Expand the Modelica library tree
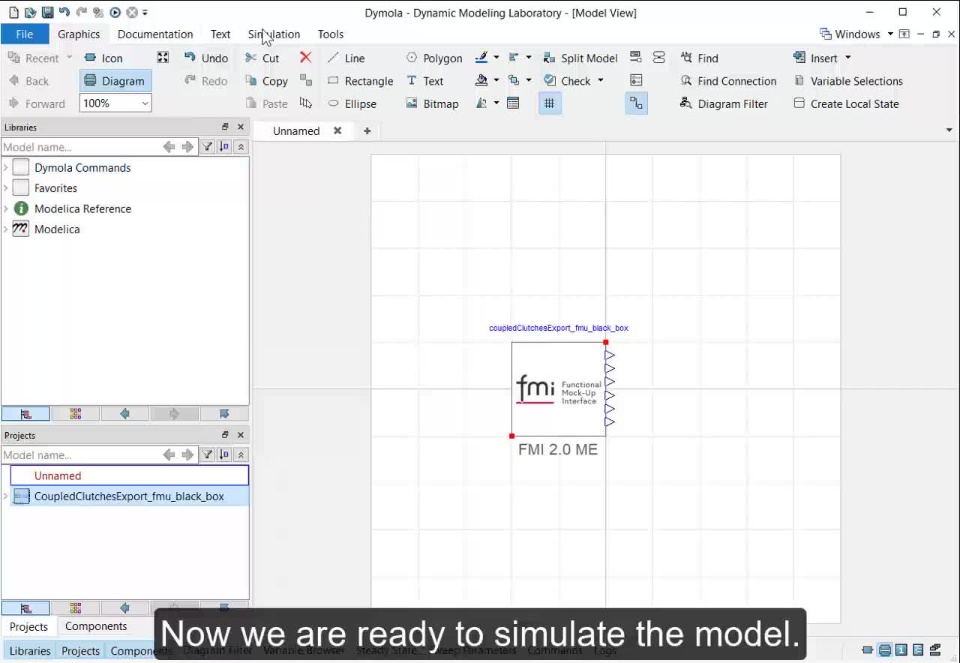 [x=6, y=229]
